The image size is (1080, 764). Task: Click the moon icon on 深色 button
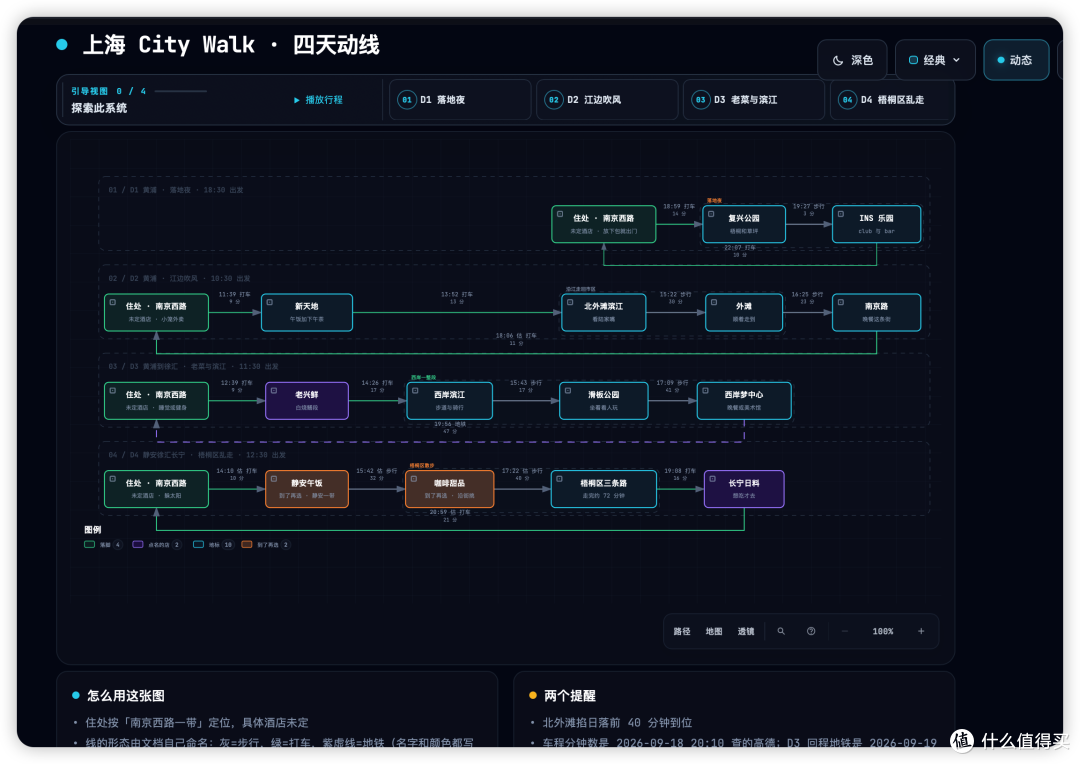[x=838, y=61]
